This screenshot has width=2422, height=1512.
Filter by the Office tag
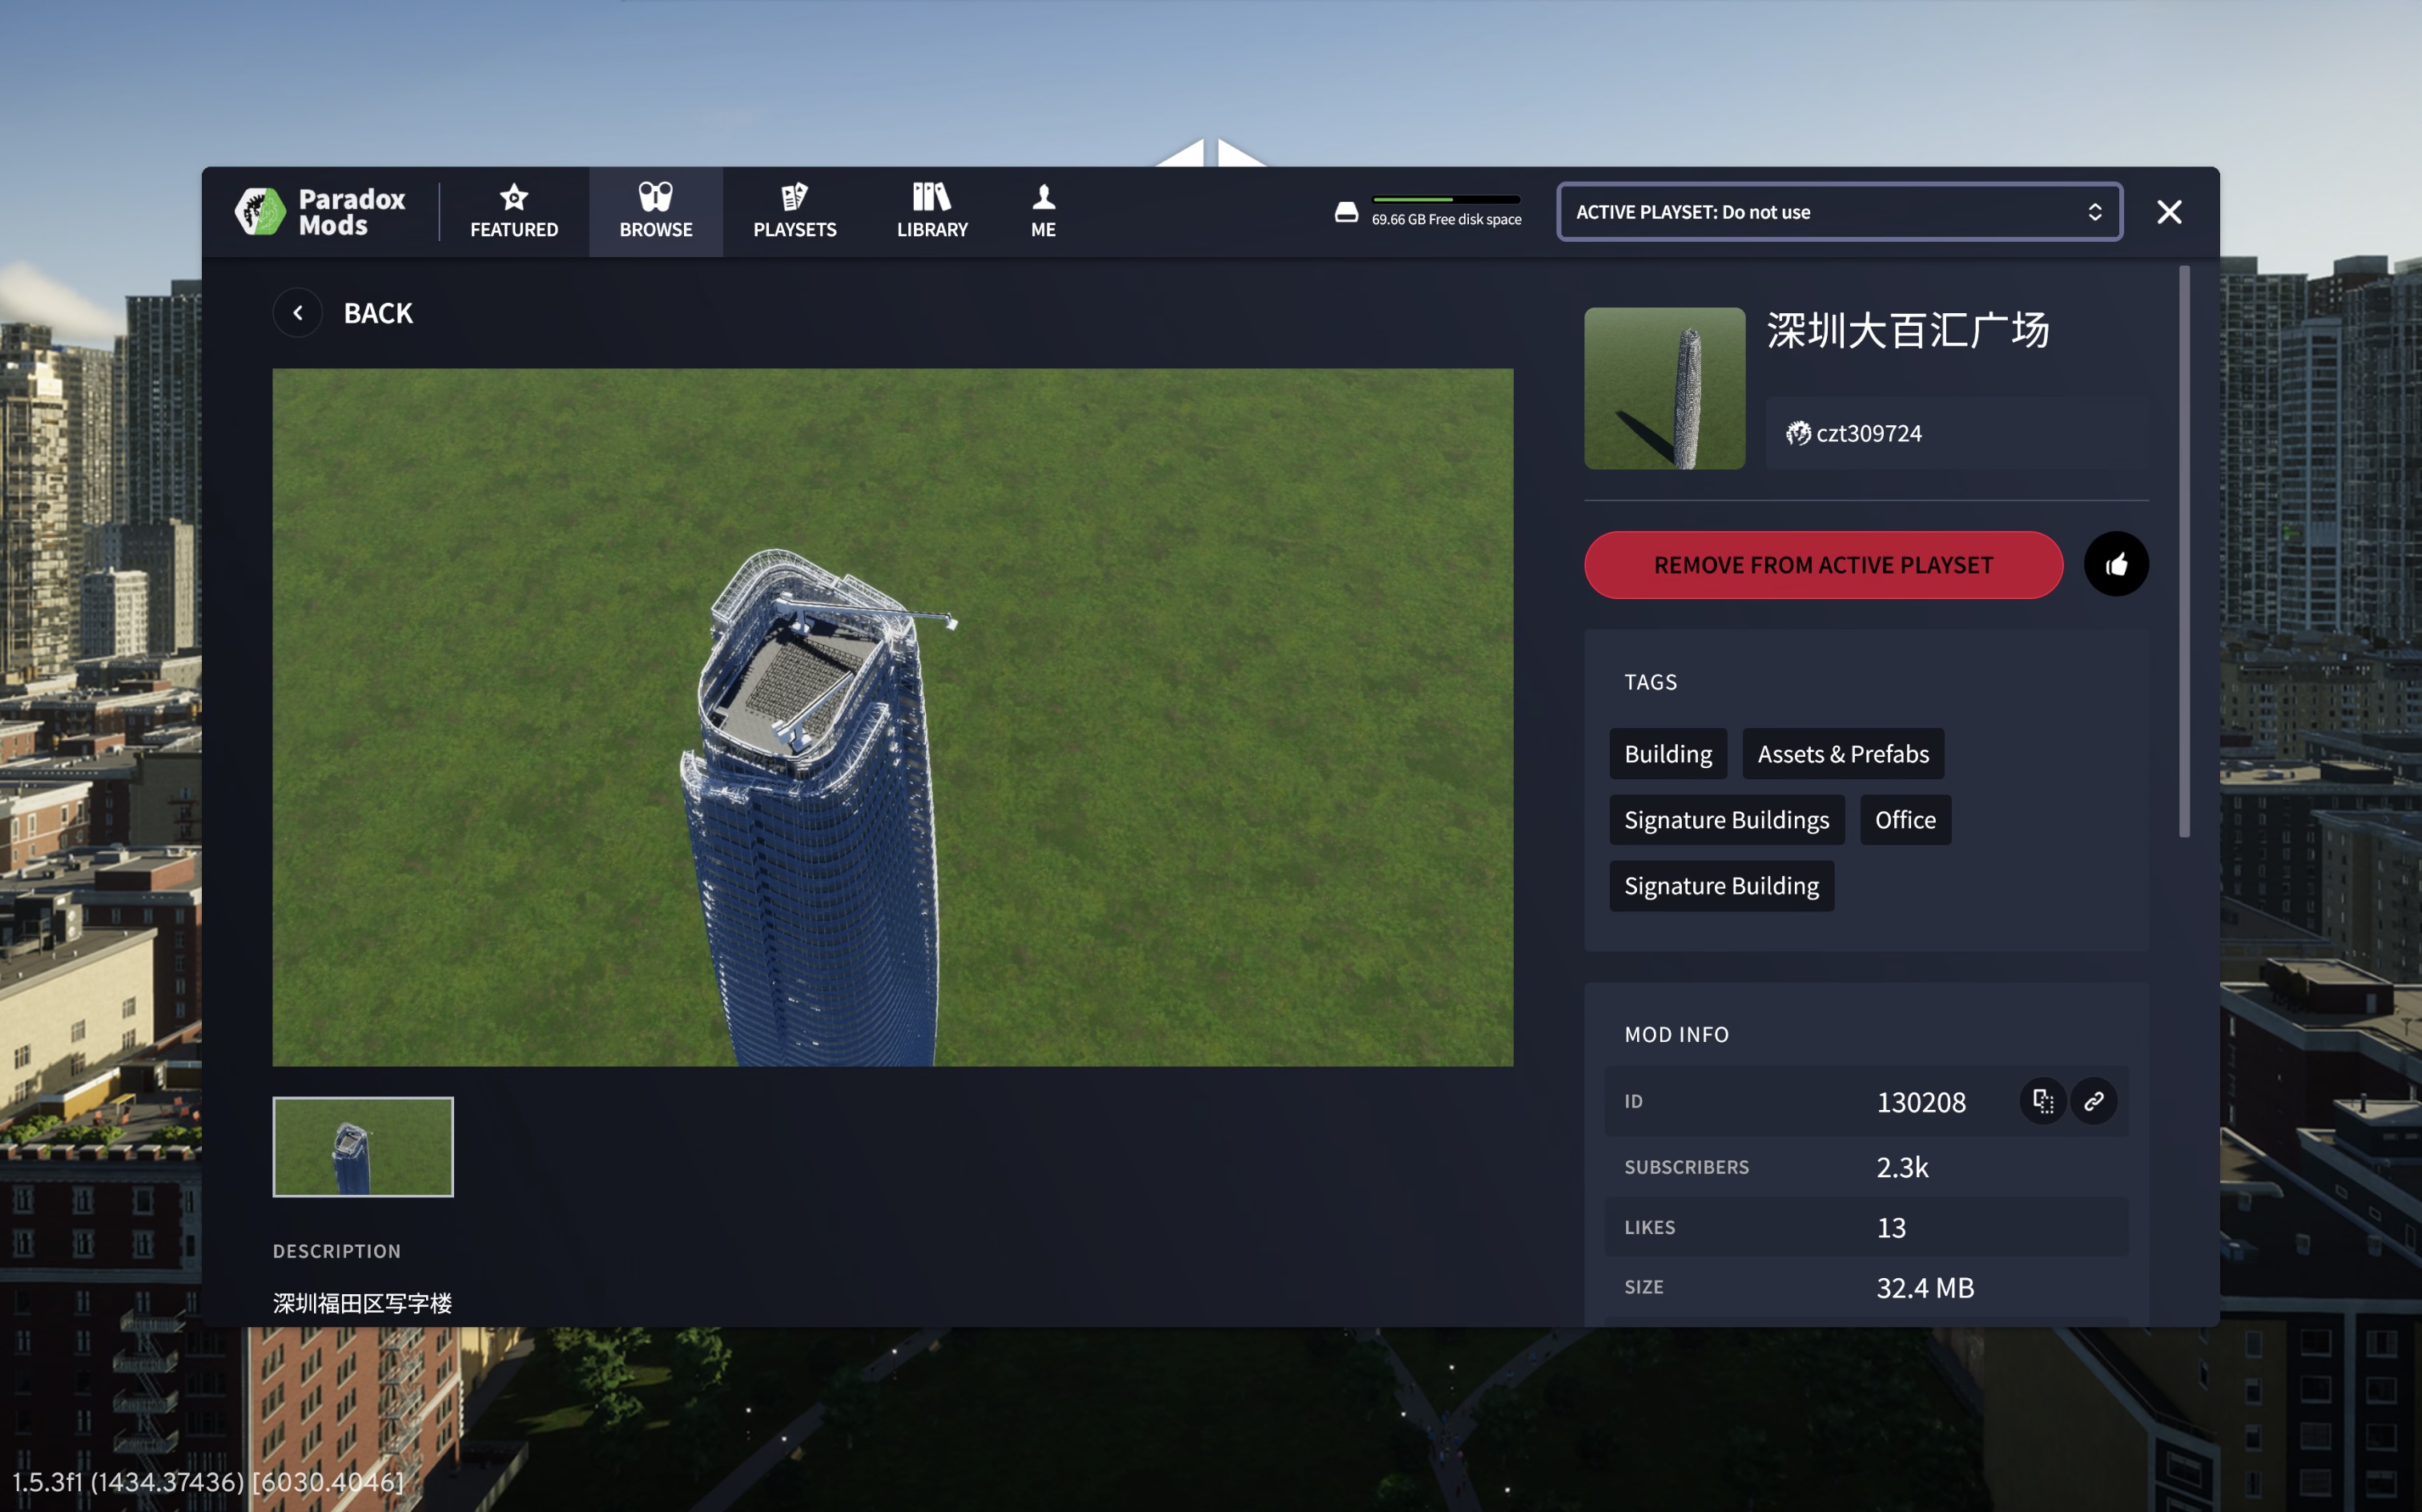(x=1905, y=820)
